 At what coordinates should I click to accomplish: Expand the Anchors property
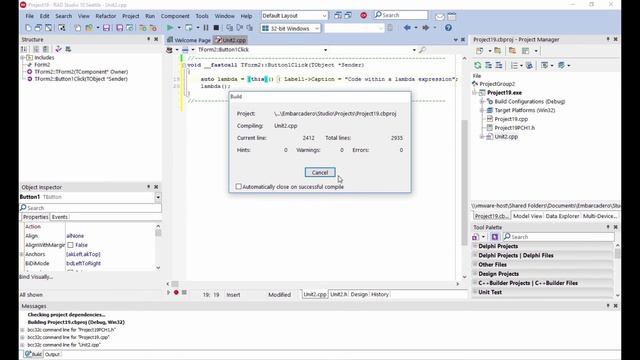click(x=22, y=254)
